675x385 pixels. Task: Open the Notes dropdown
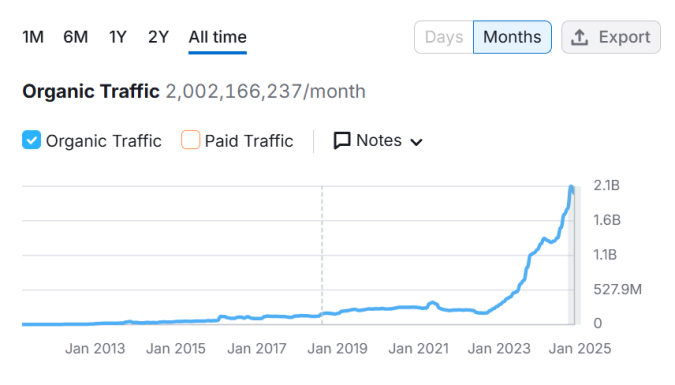tap(378, 140)
